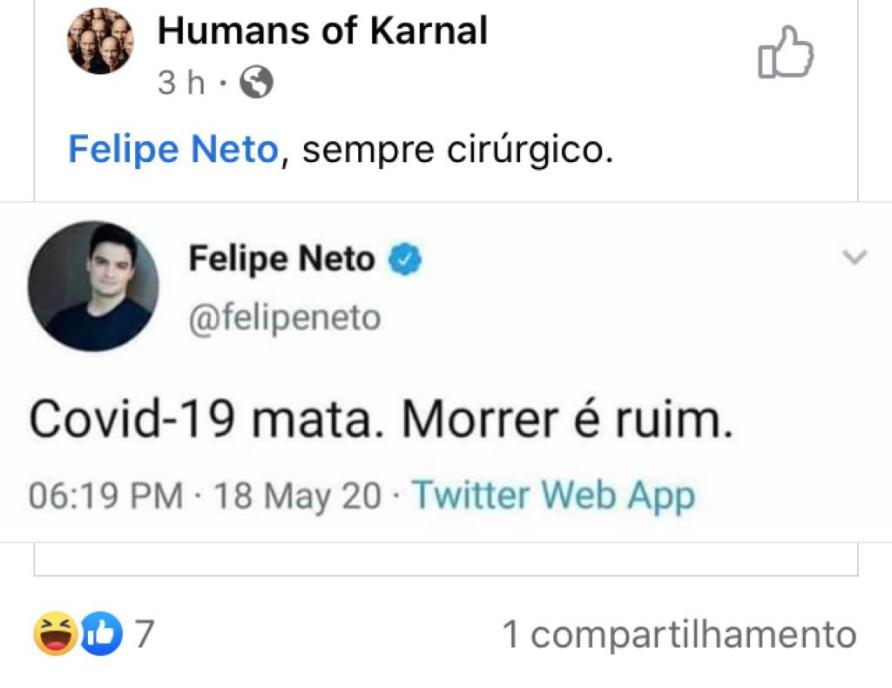Viewport: 892px width, 688px height.
Task: Click the blue Like reaction icon
Action: click(98, 634)
